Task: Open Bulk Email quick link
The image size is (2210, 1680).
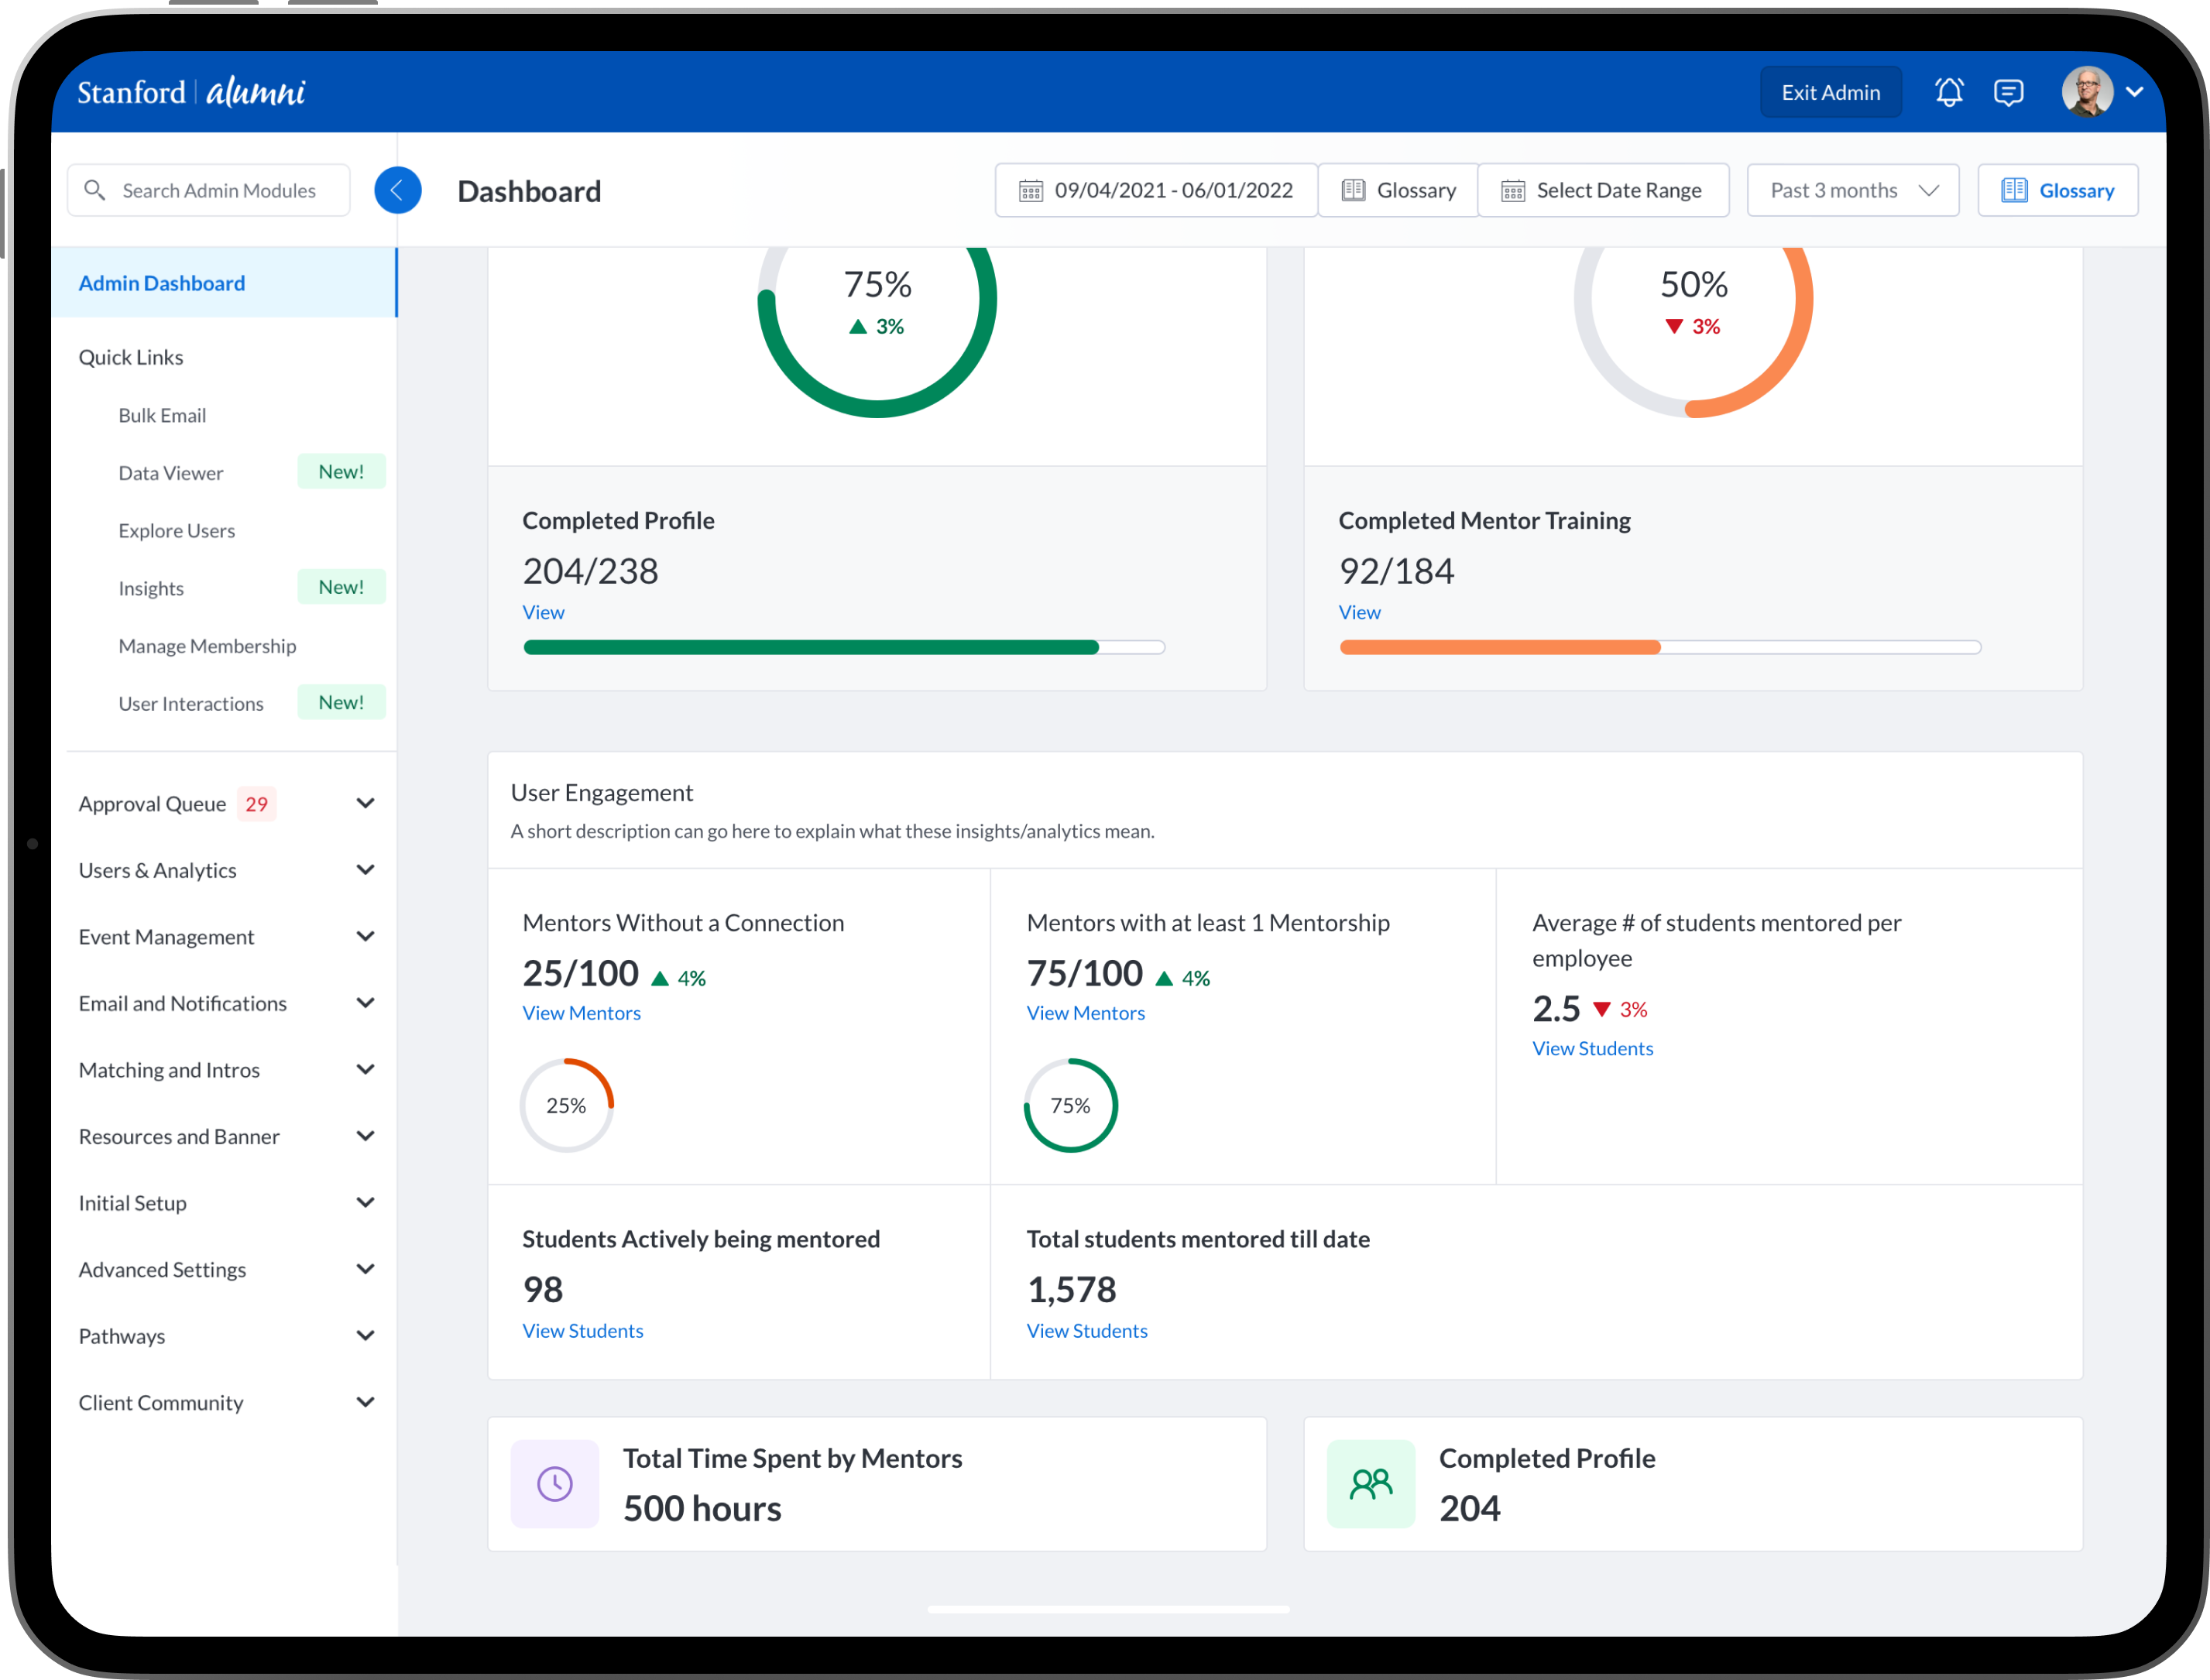Action: tap(162, 415)
